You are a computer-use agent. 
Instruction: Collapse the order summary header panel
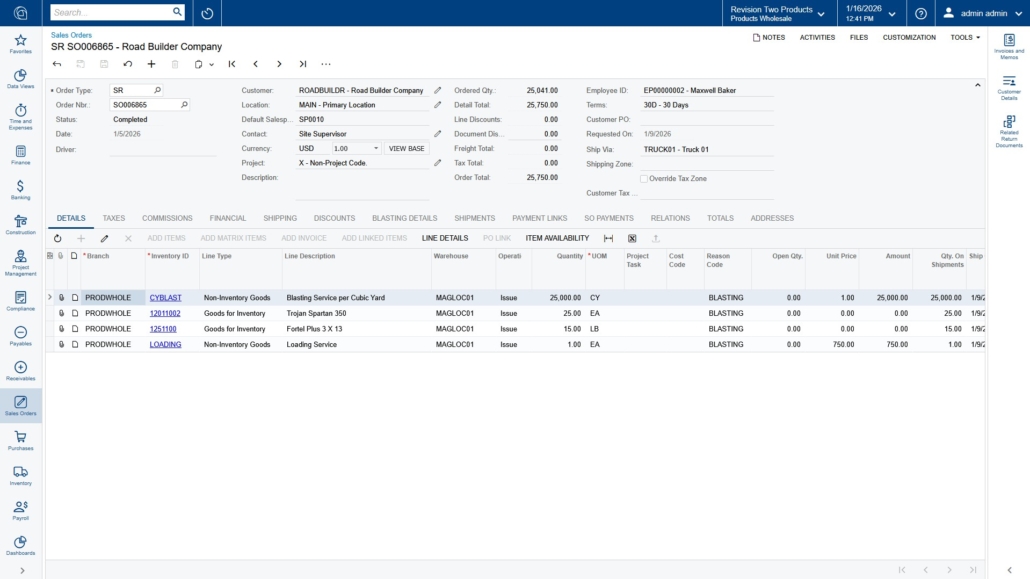click(x=978, y=85)
